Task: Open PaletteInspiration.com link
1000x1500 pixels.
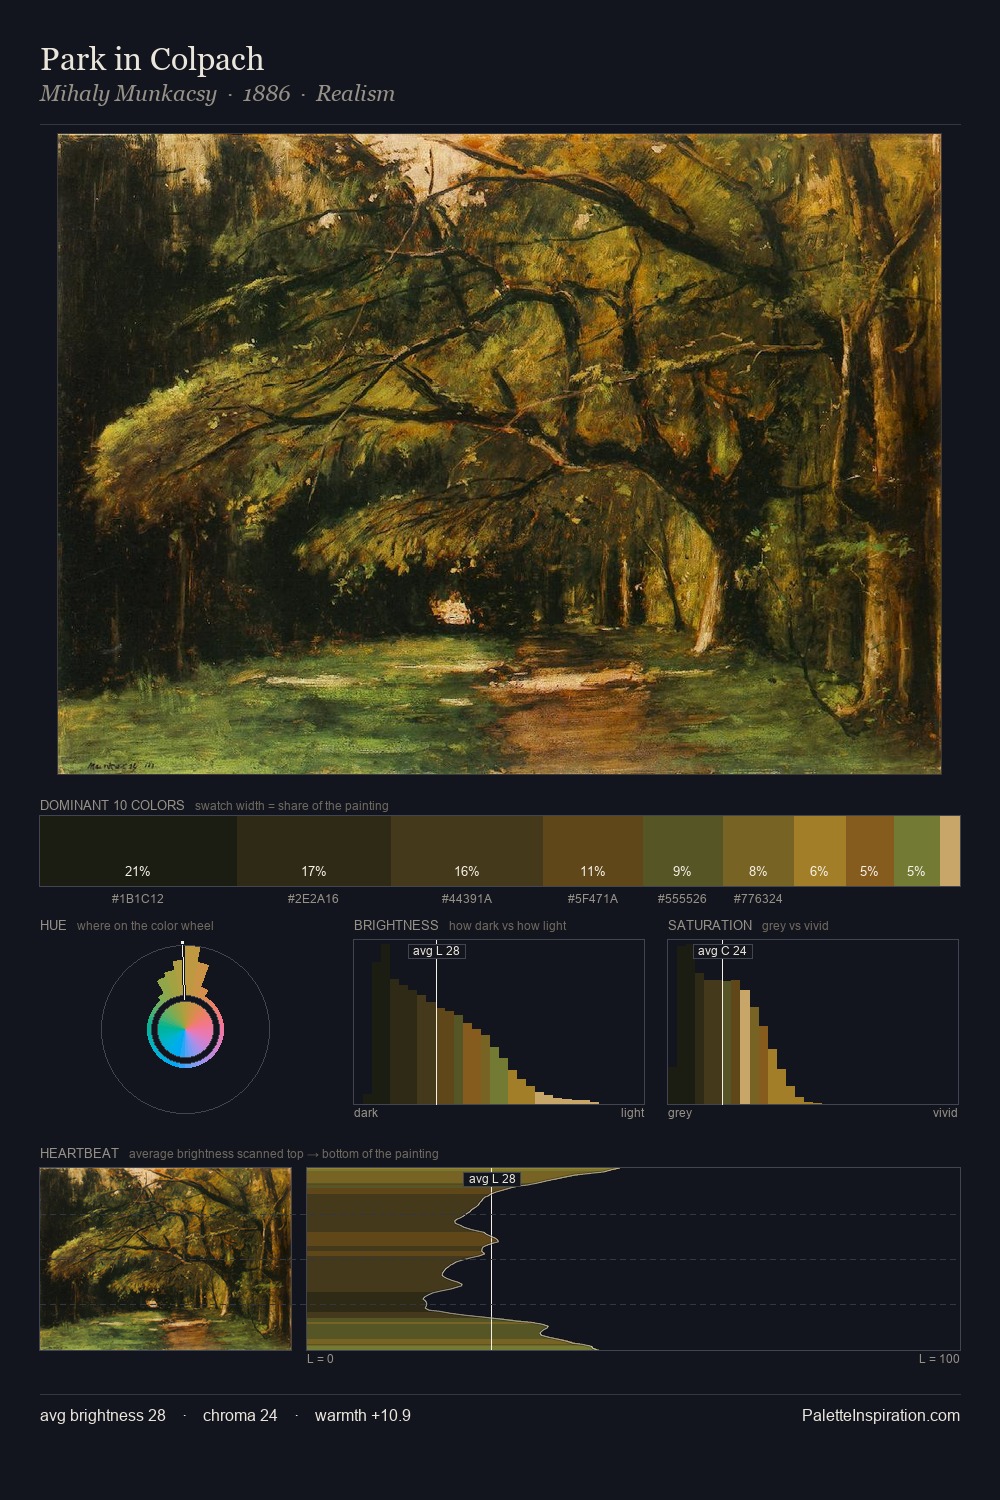Action: click(881, 1415)
